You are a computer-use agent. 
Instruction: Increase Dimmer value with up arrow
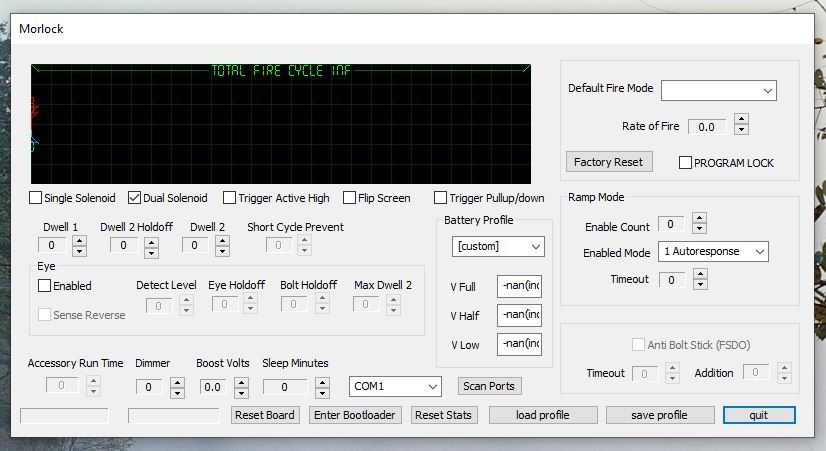[x=178, y=383]
